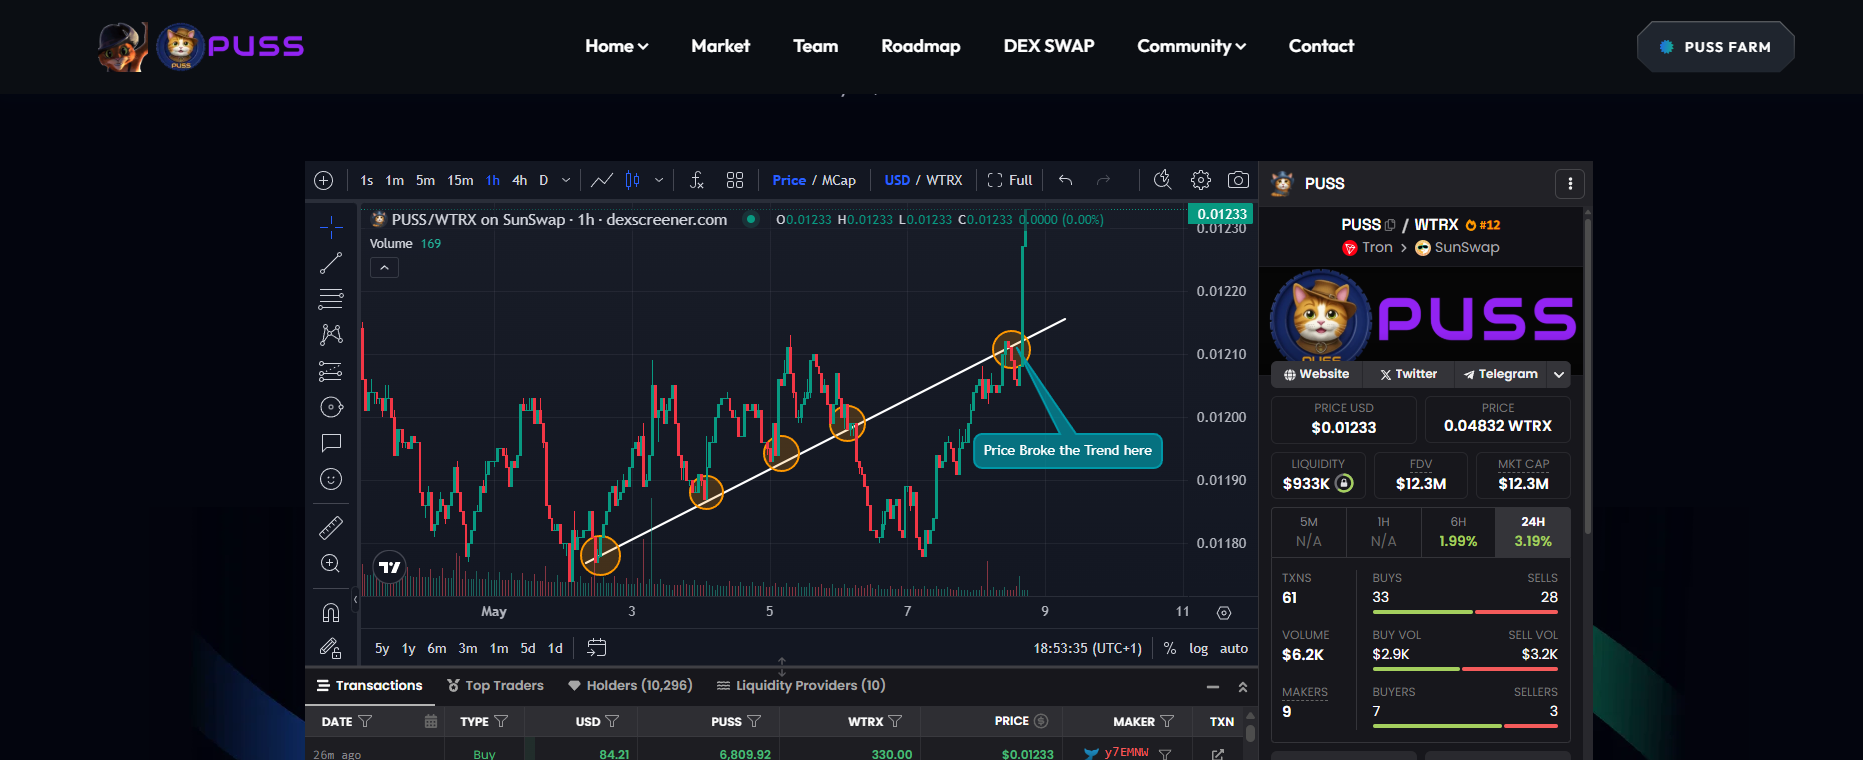The image size is (1863, 760).
Task: Select the 15m timeframe
Action: [x=460, y=180]
